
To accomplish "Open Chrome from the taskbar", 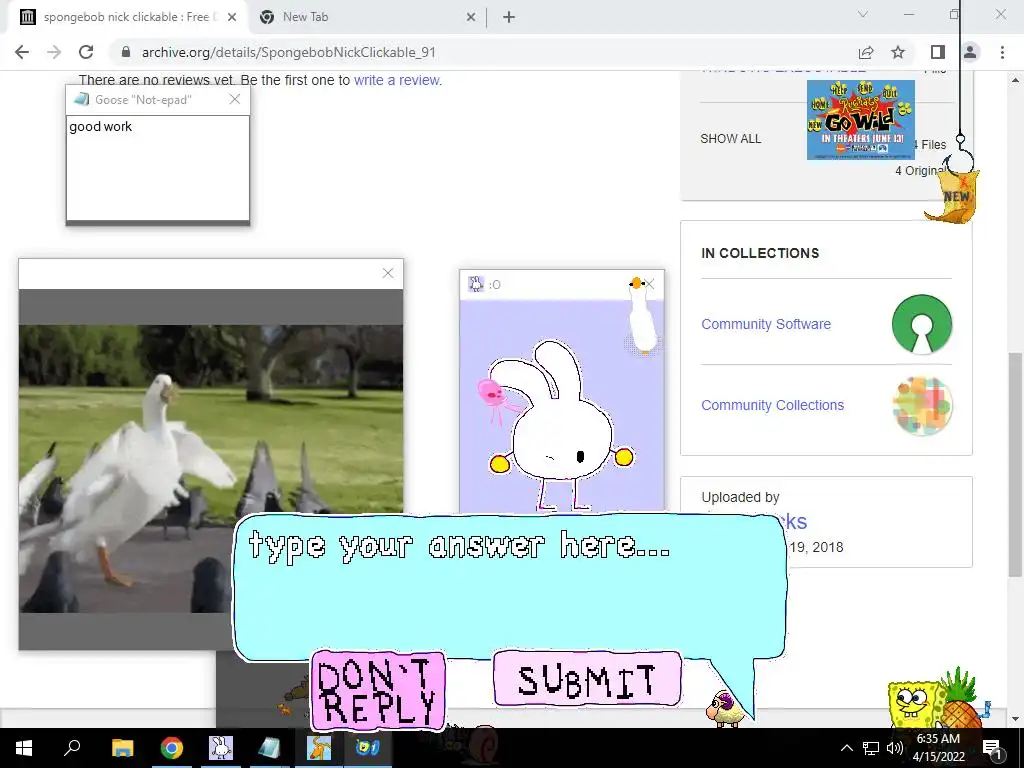I will point(172,748).
